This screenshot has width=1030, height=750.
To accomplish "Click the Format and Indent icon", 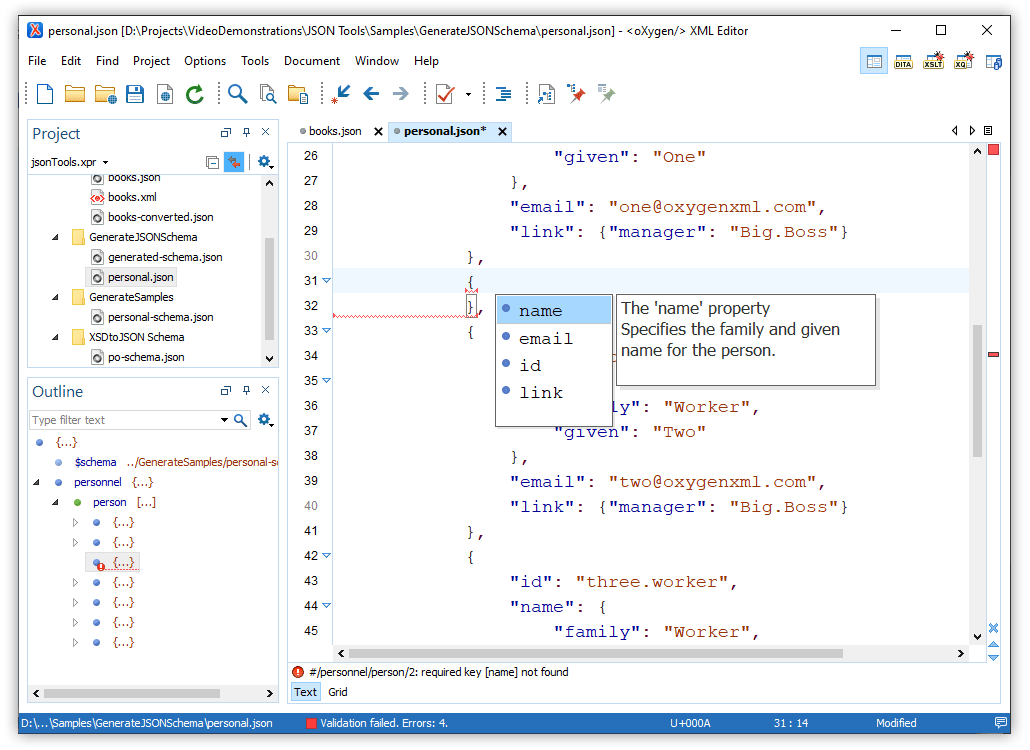I will pos(503,94).
